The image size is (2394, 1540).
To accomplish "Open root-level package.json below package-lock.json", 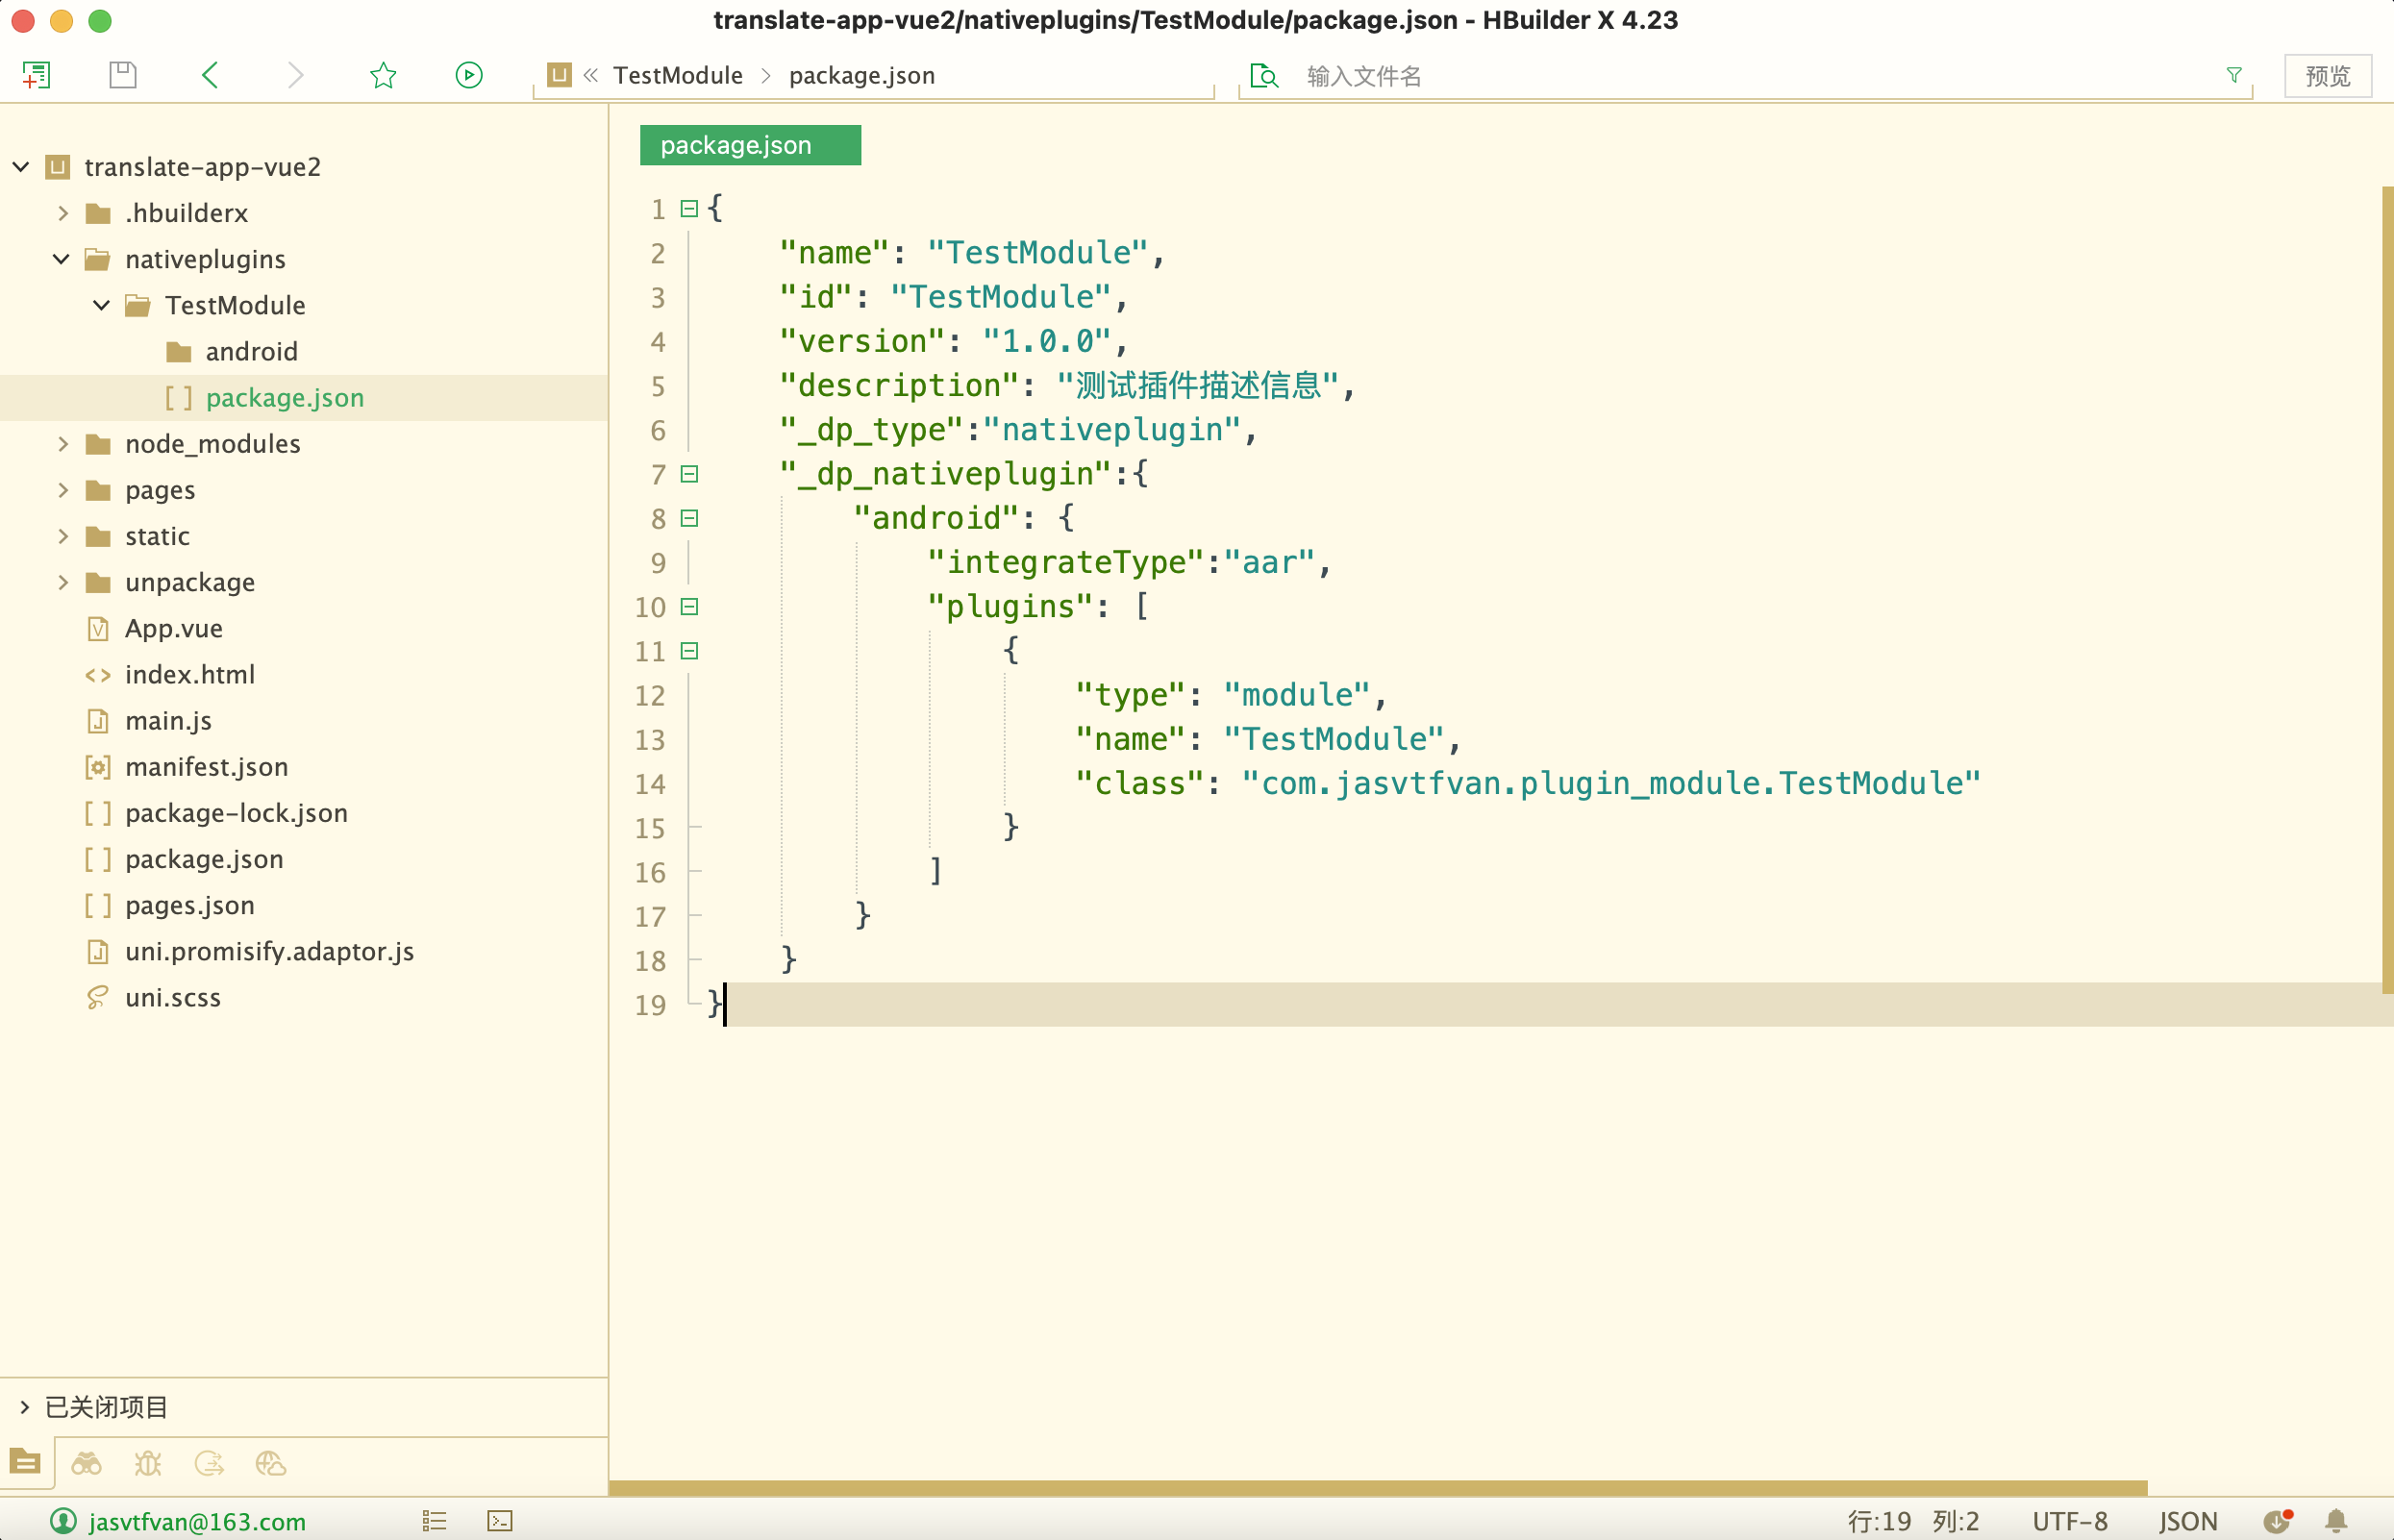I will point(204,859).
